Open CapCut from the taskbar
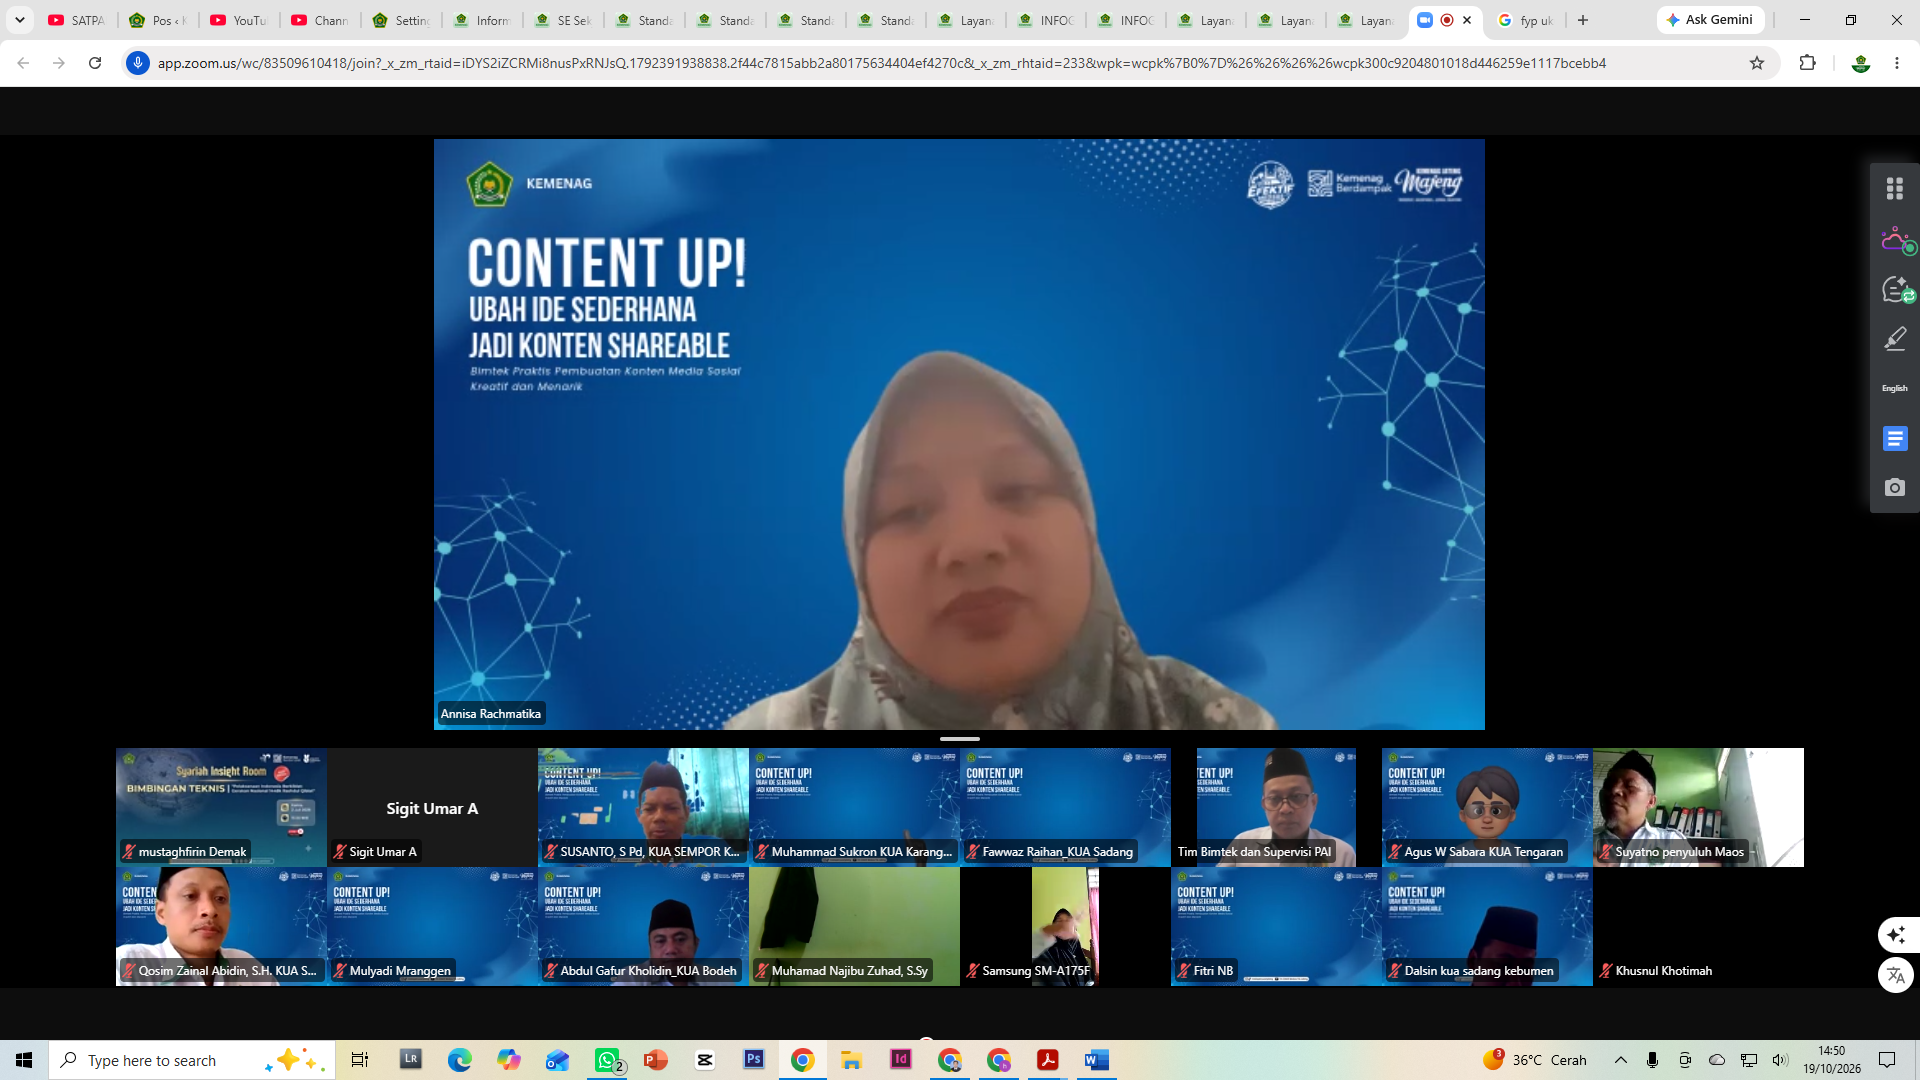 pyautogui.click(x=705, y=1060)
